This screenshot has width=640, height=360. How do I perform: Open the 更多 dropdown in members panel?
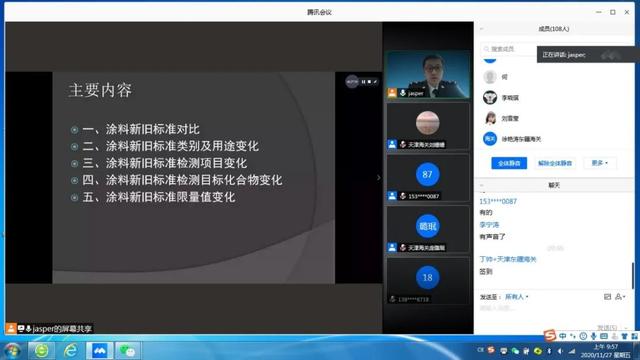[x=599, y=163]
